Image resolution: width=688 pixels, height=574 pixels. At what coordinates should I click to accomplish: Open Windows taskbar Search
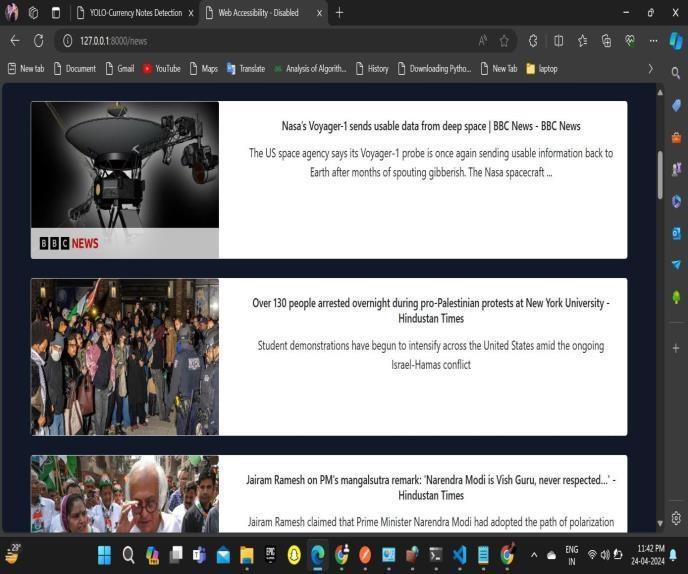(128, 555)
